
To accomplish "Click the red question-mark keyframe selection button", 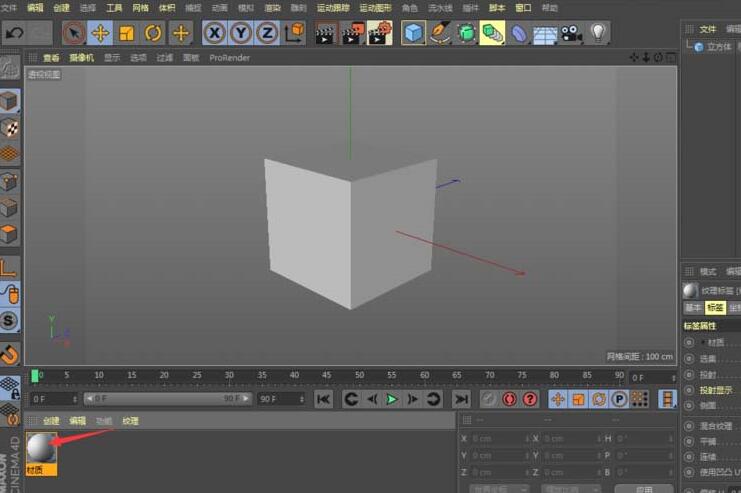I will click(x=530, y=399).
